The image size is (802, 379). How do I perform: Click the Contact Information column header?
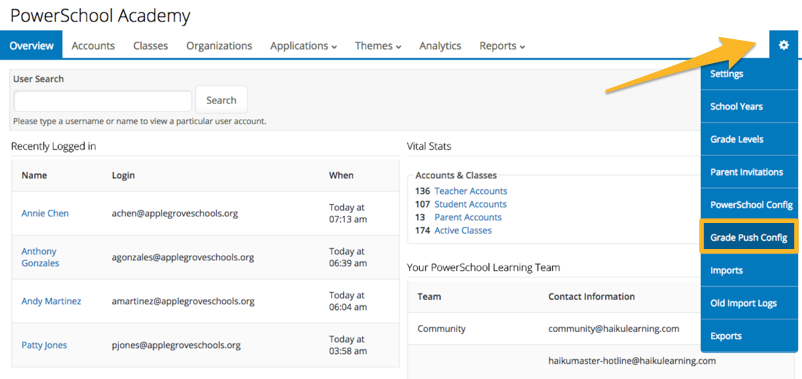591,297
